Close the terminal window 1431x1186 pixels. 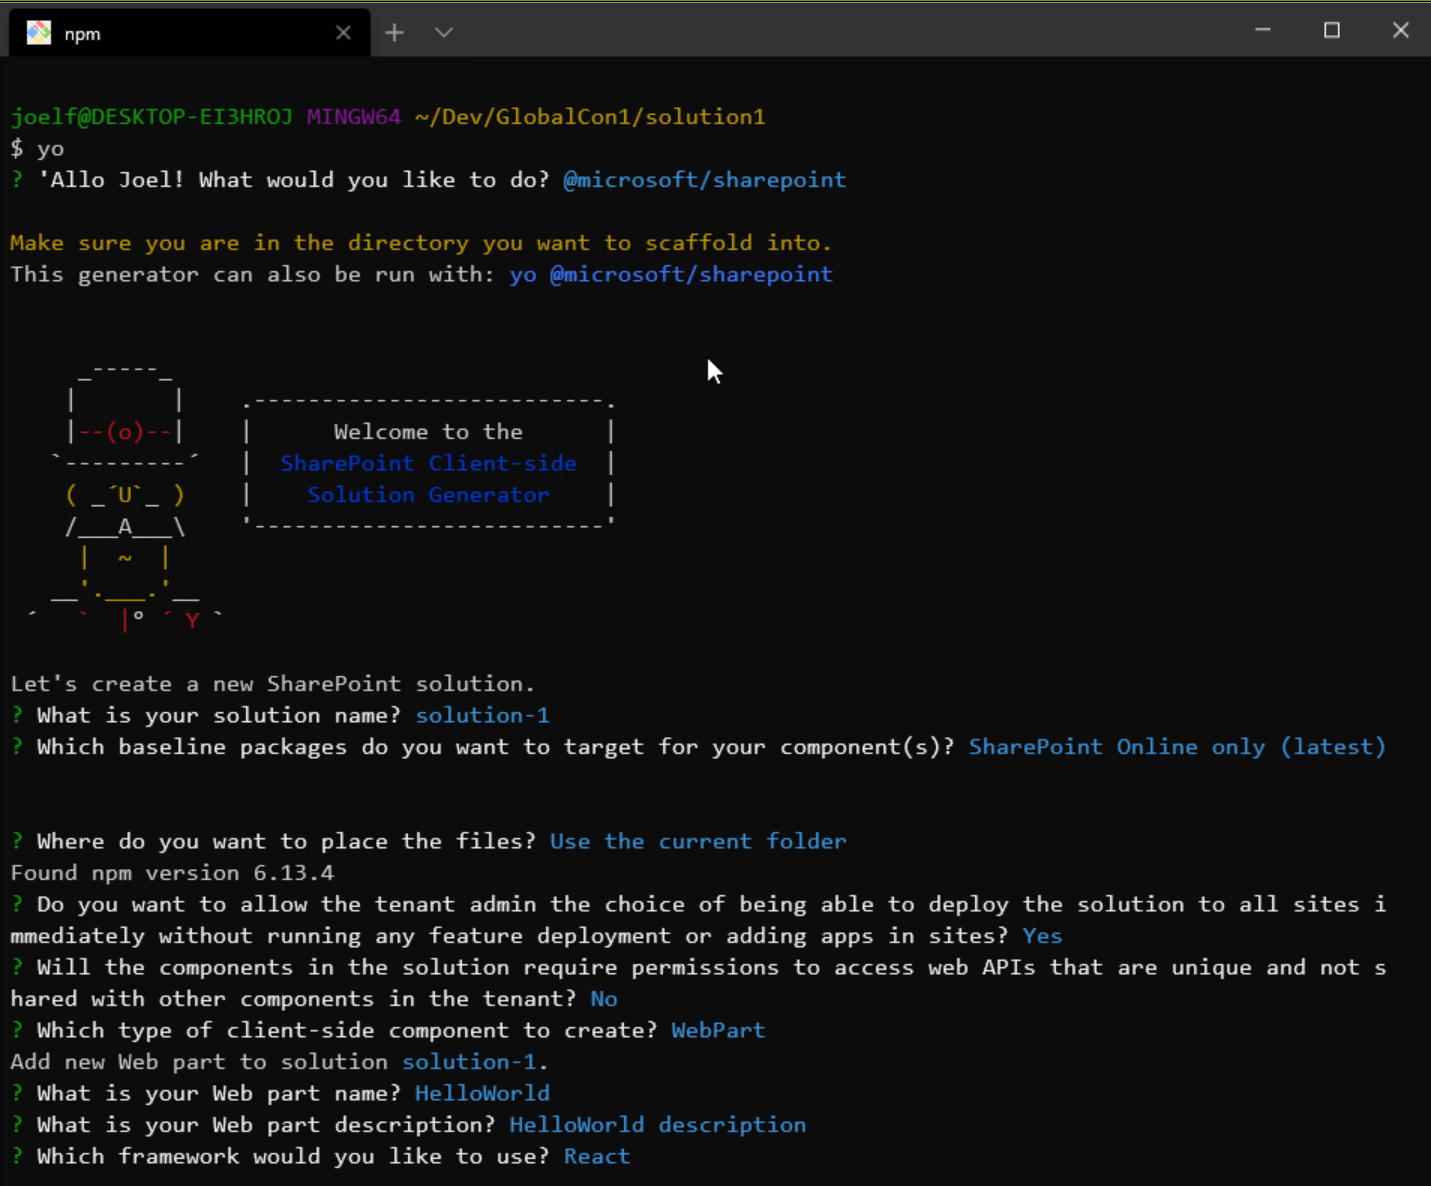click(1400, 30)
